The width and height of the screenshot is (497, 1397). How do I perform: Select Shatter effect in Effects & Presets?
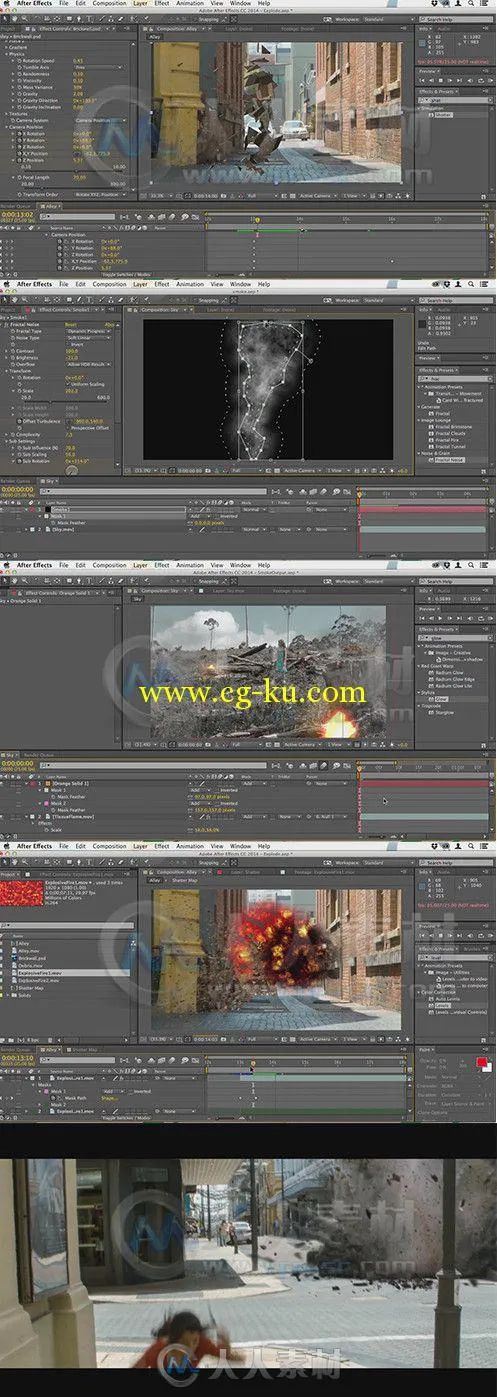pyautogui.click(x=444, y=113)
